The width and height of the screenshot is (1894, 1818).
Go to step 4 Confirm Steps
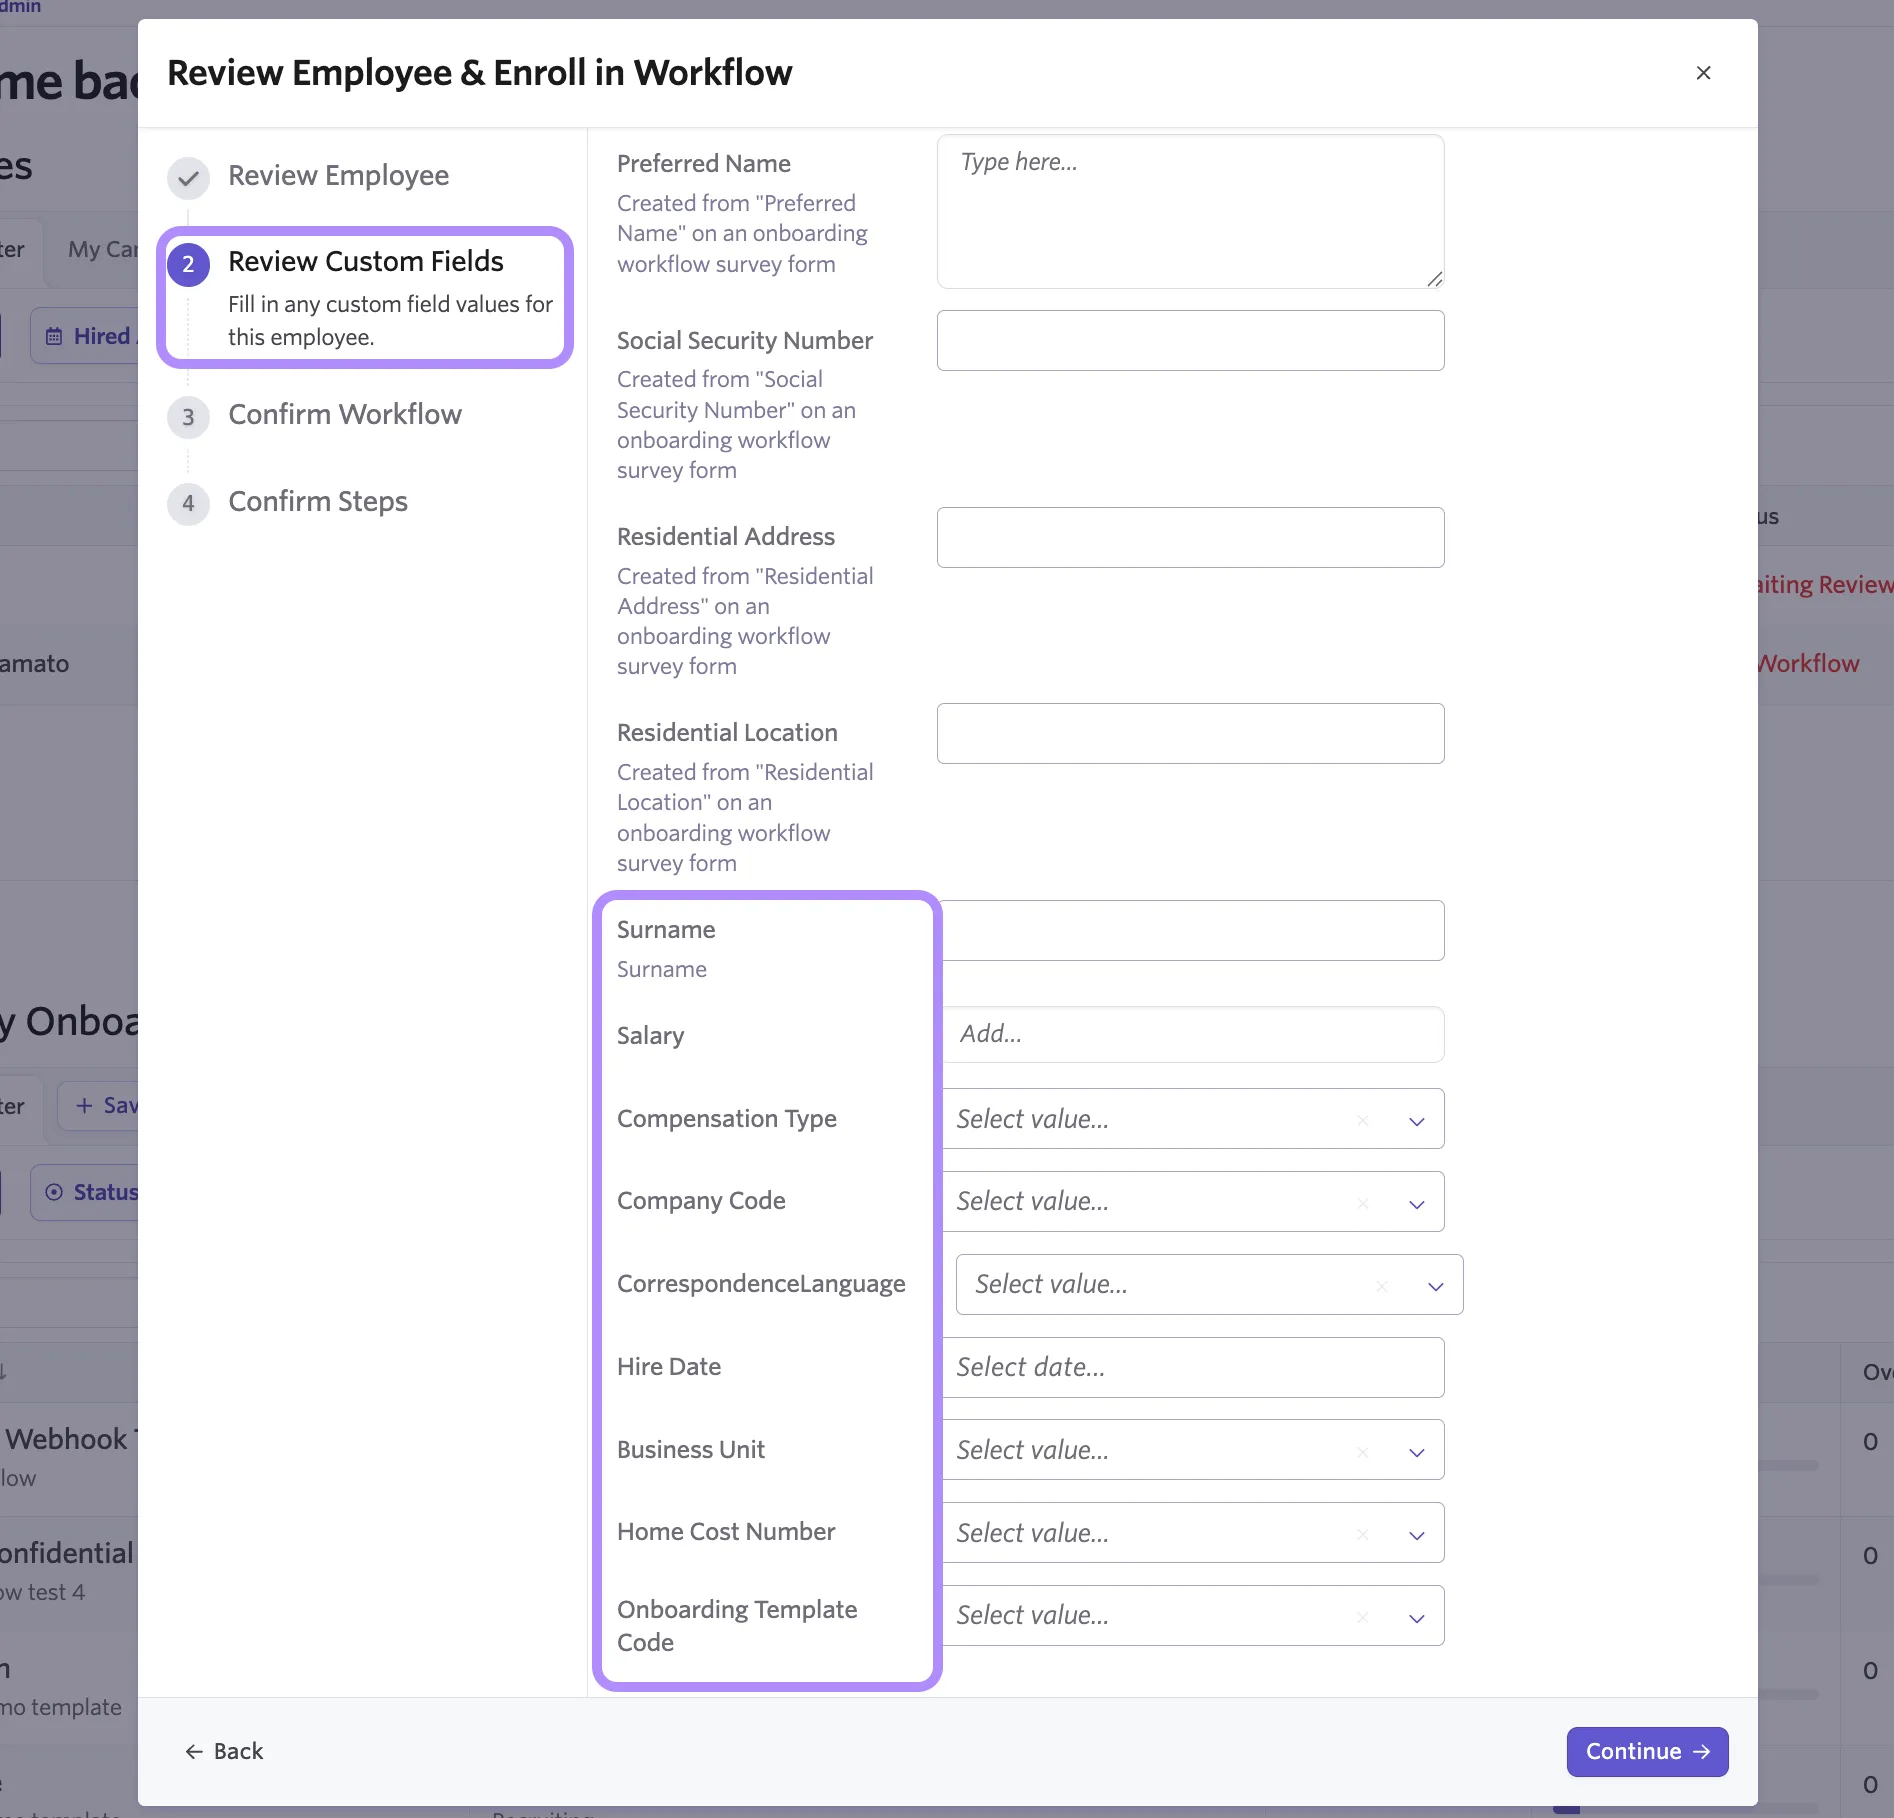click(x=317, y=501)
